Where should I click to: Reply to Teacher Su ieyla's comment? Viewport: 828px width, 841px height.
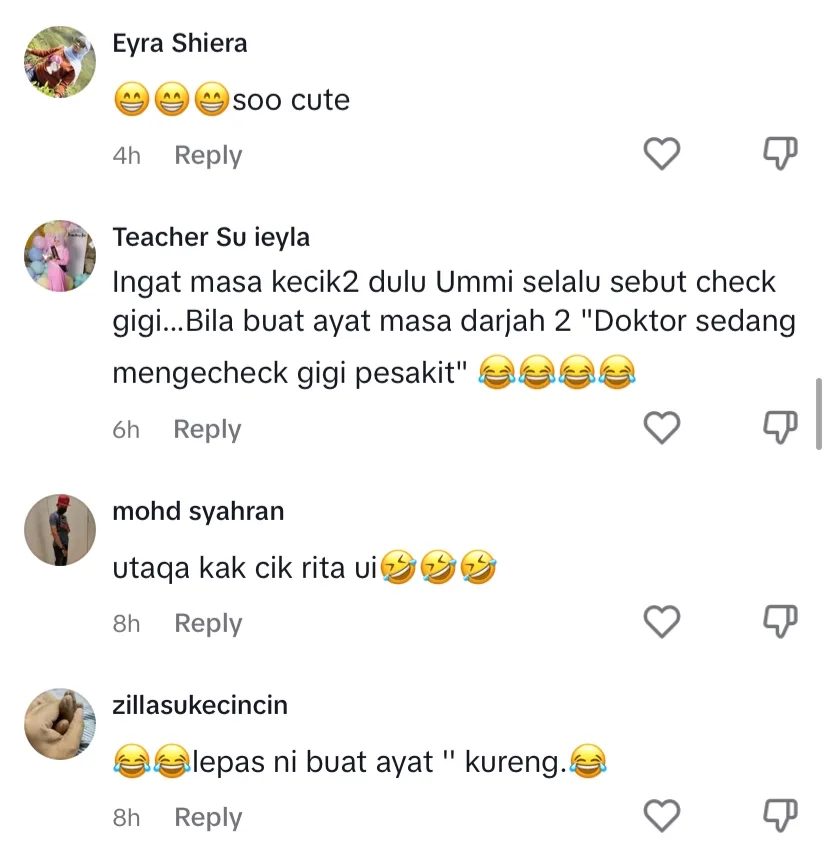[x=207, y=430]
